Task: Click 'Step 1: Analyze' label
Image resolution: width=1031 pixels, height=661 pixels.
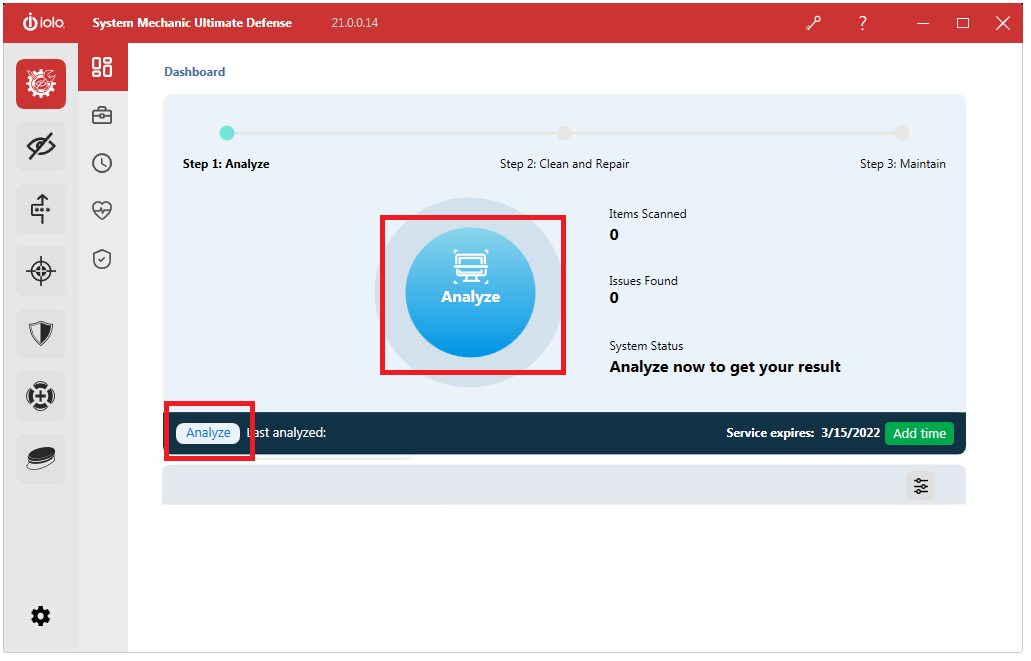Action: (227, 164)
